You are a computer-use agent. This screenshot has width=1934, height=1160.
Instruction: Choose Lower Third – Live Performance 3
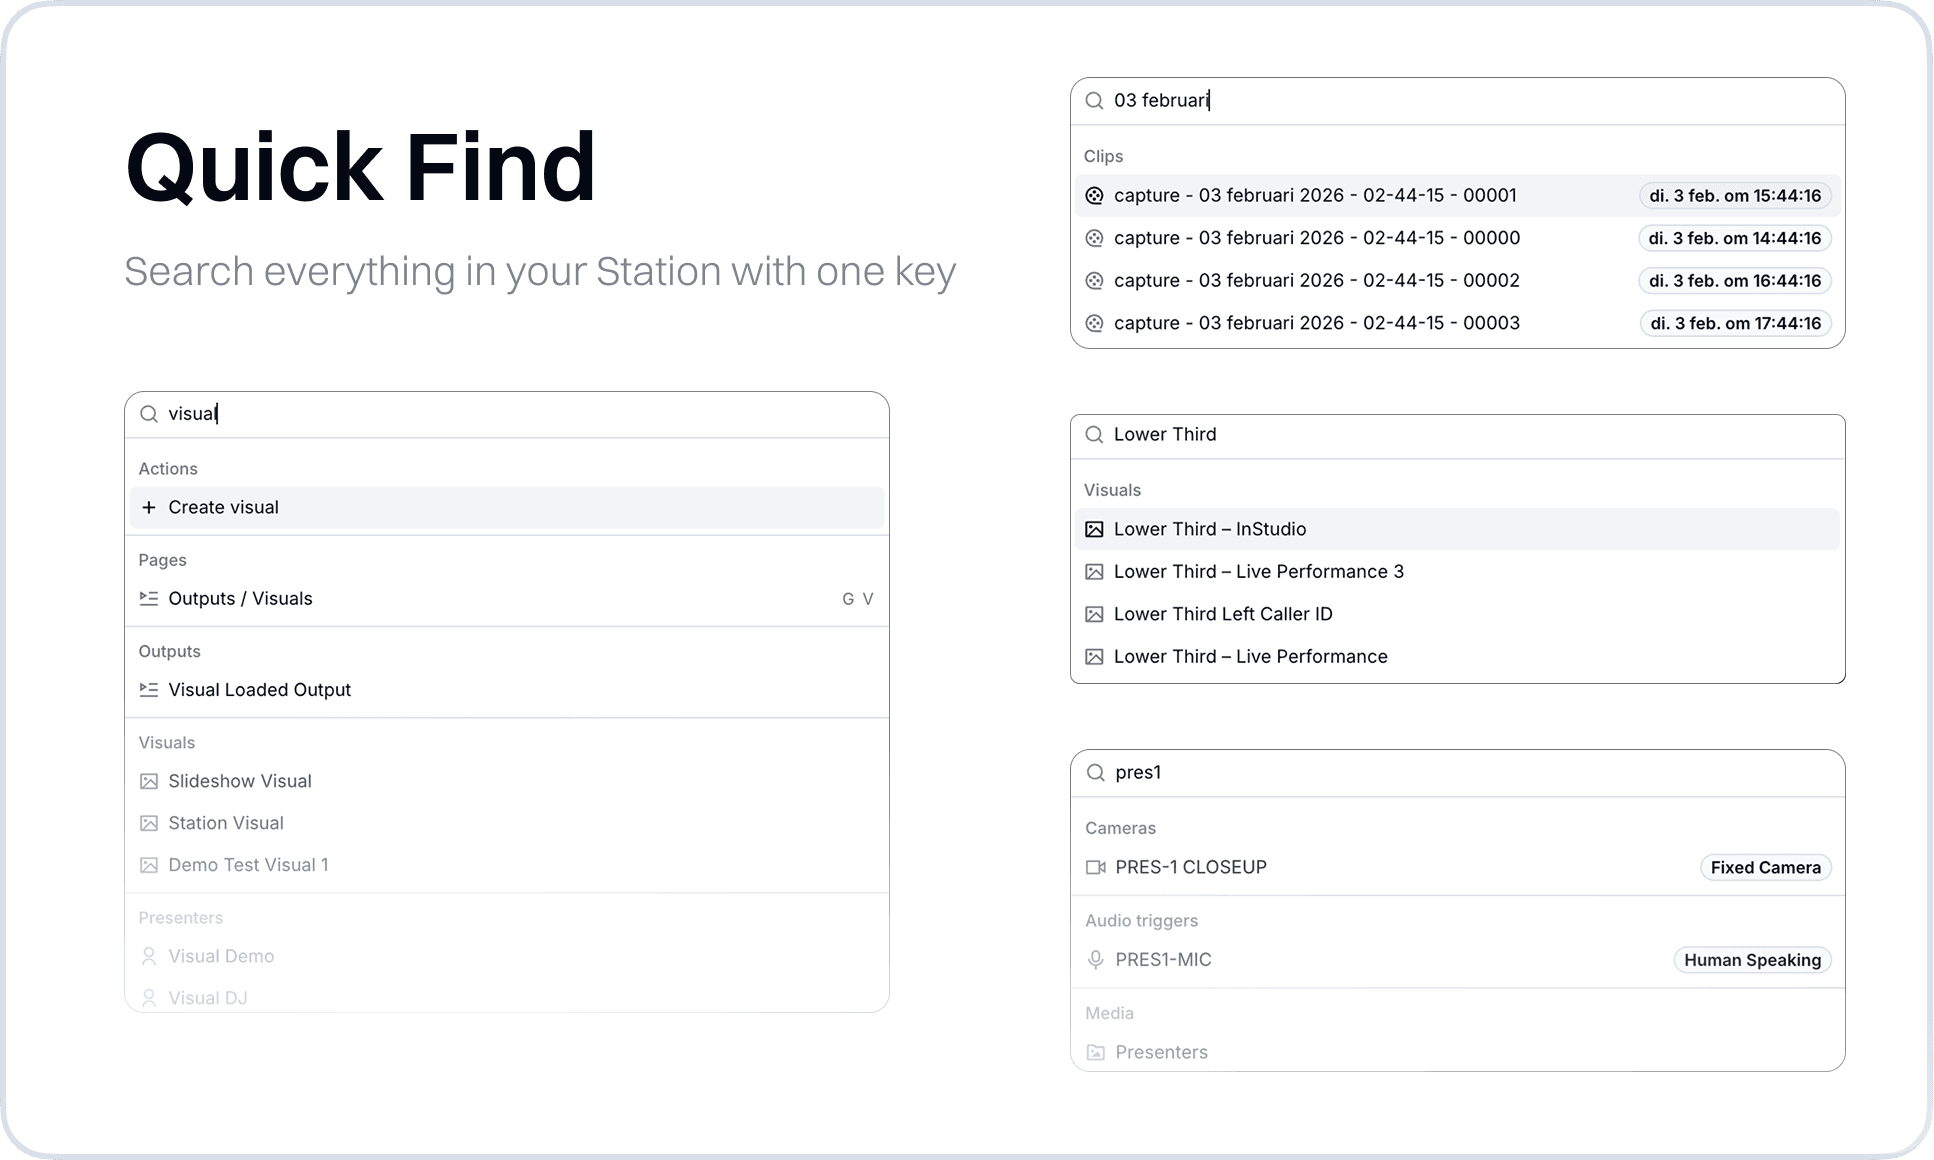[1457, 572]
